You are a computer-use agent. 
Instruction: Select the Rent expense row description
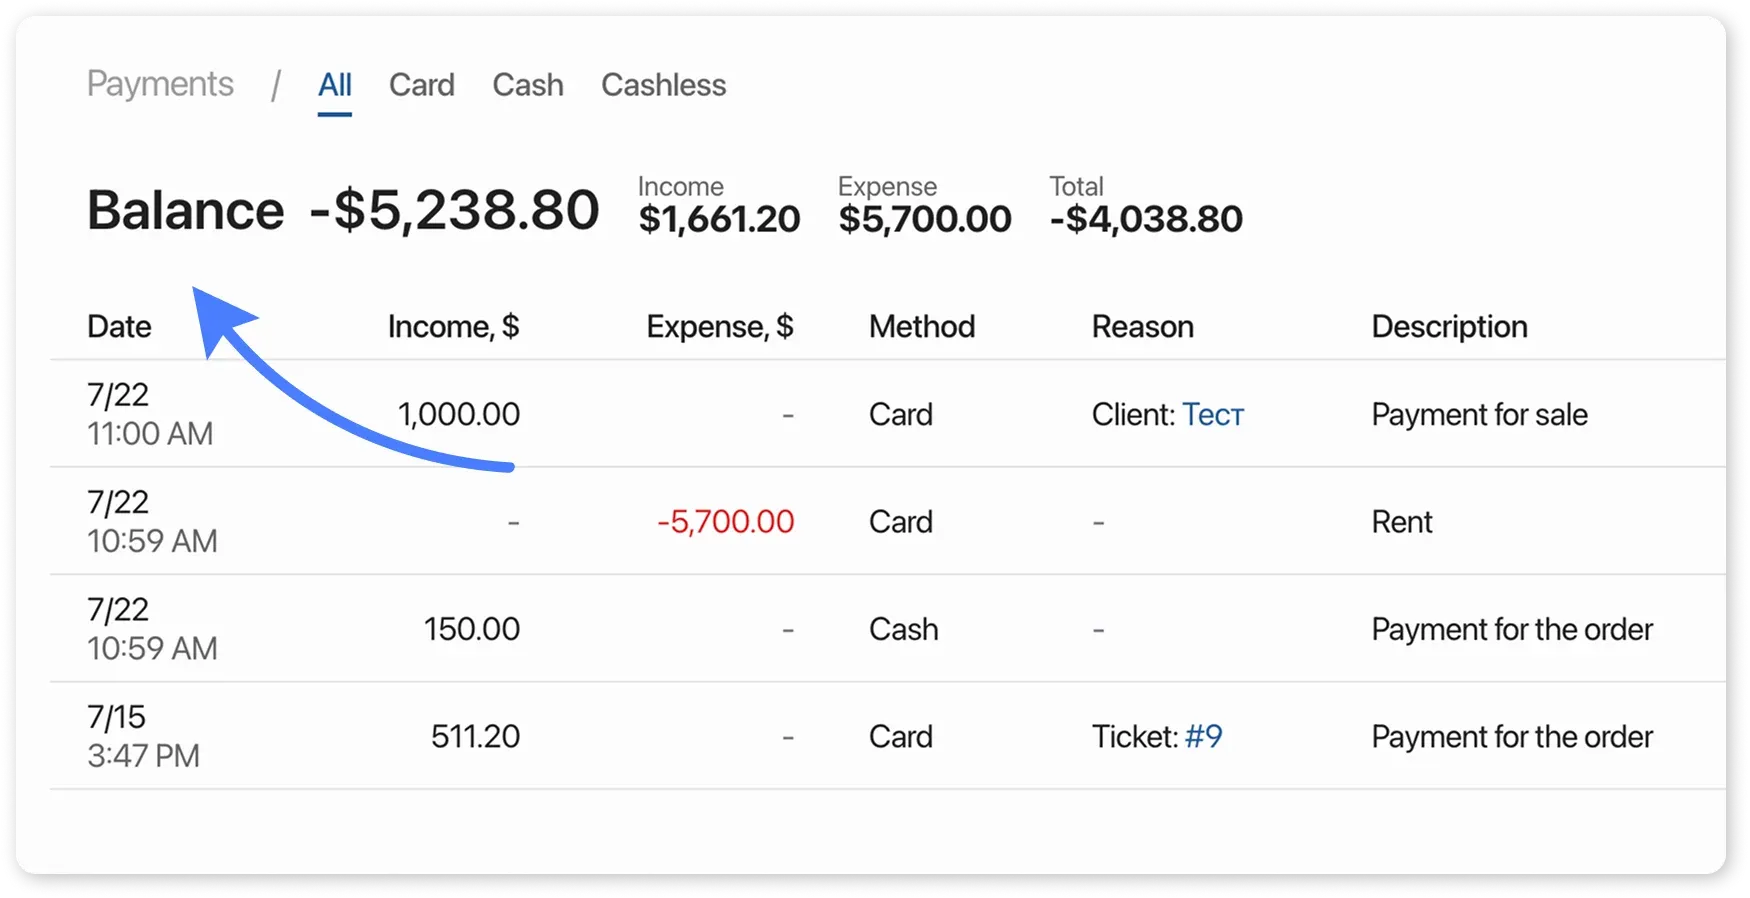pyautogui.click(x=1401, y=522)
